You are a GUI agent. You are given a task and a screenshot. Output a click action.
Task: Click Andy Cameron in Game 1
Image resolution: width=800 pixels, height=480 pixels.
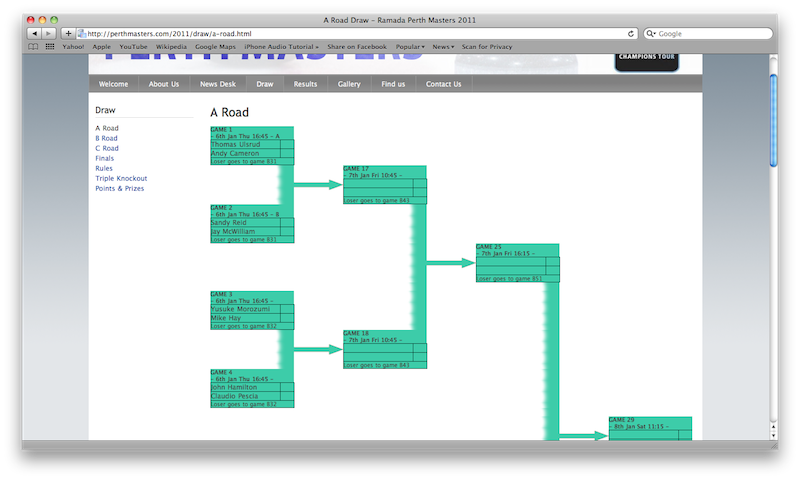235,153
